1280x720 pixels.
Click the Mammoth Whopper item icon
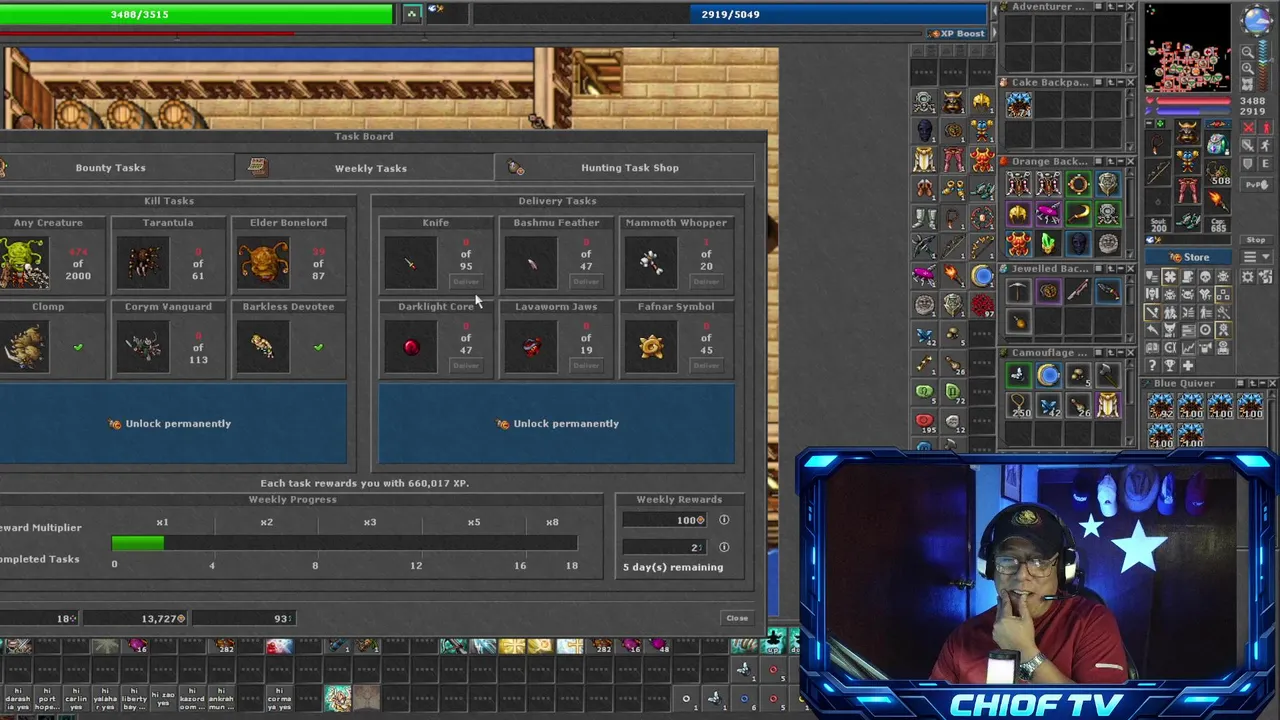(651, 263)
